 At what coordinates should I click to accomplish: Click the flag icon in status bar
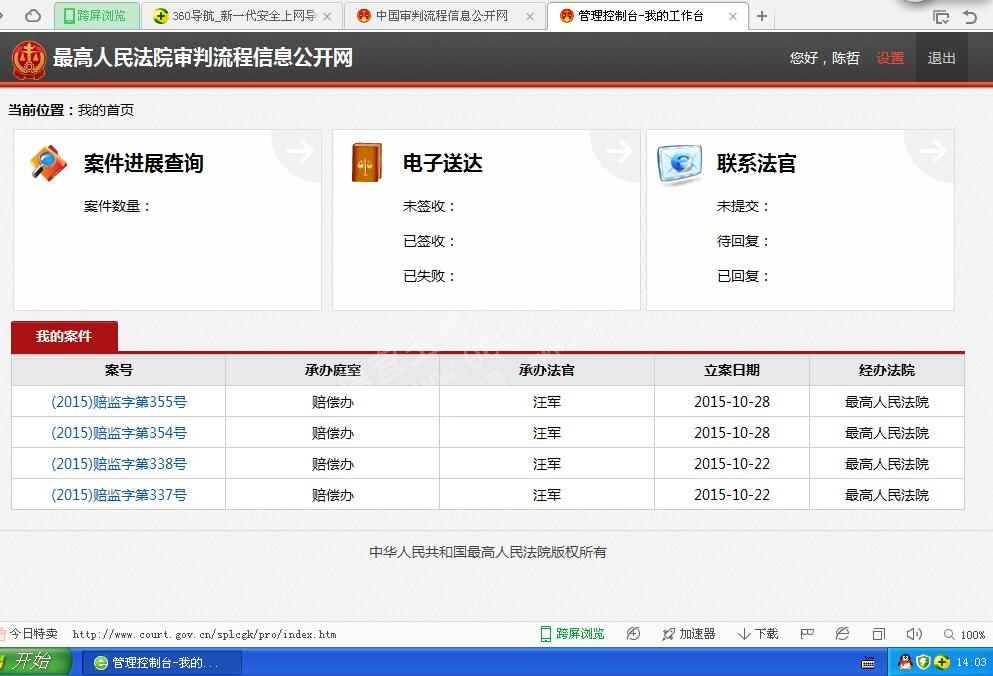(807, 634)
